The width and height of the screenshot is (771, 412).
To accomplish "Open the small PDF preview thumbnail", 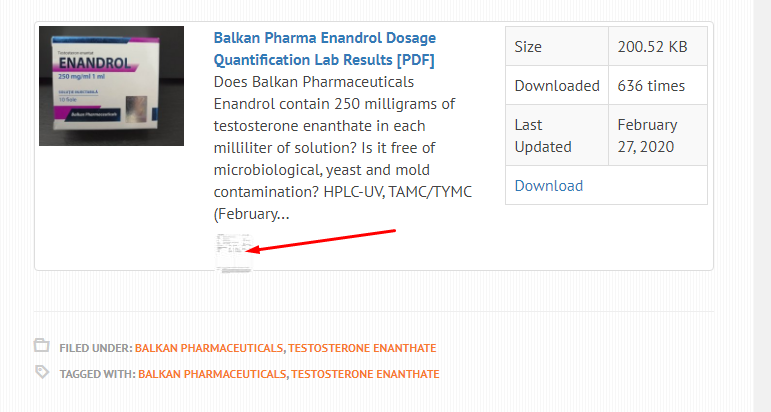I will click(231, 253).
